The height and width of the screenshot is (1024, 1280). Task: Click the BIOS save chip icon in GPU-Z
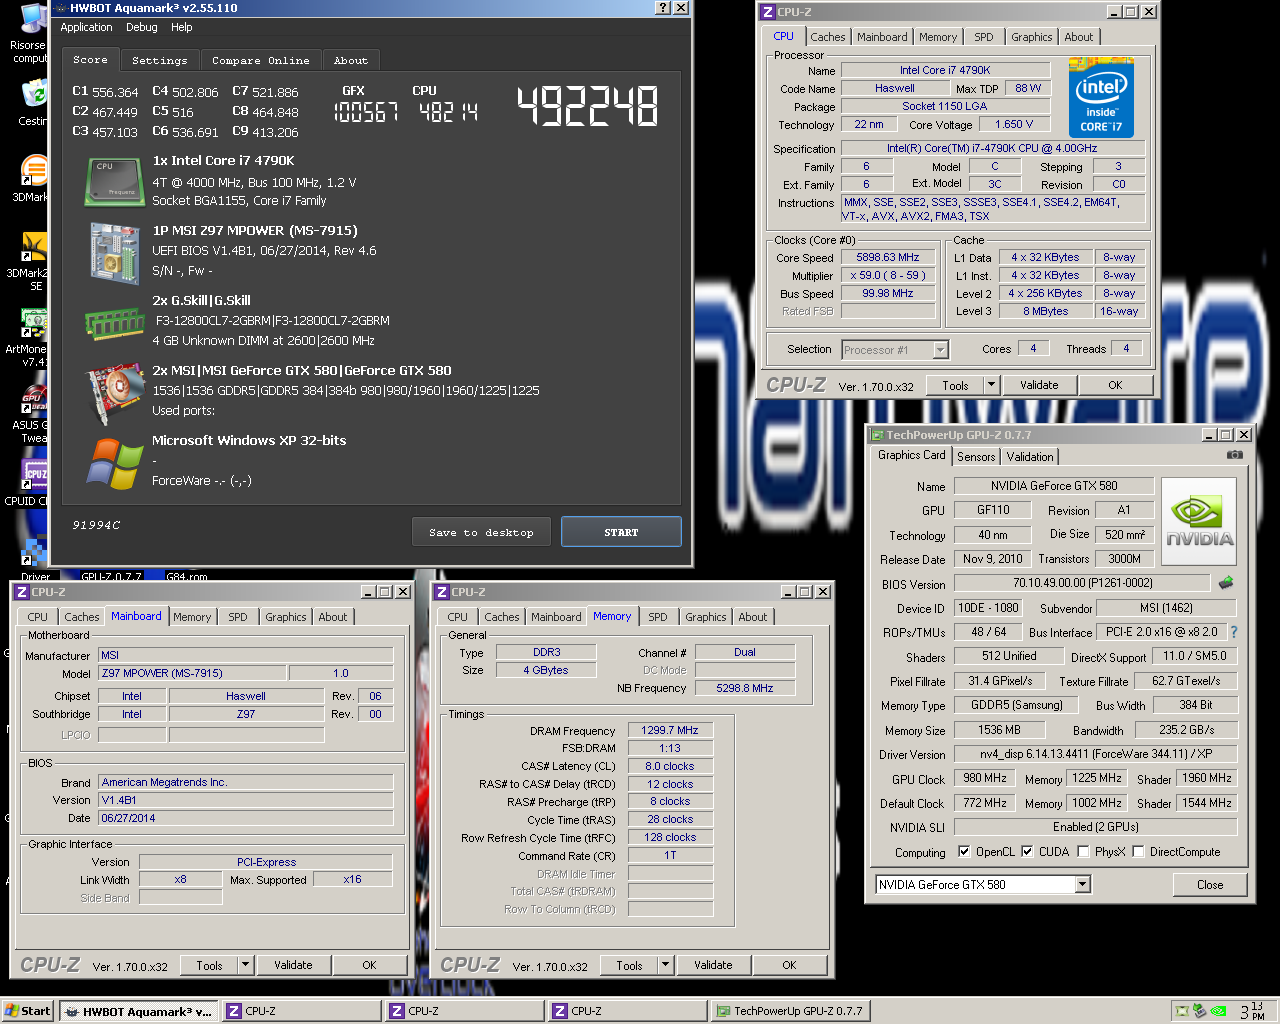1226,582
